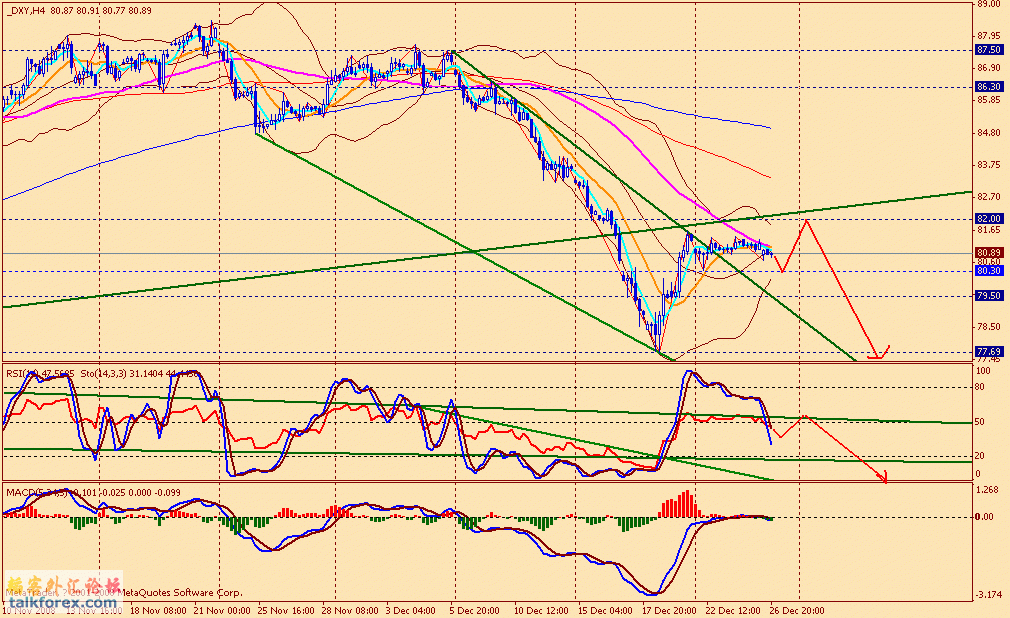Image resolution: width=1010 pixels, height=618 pixels.
Task: Click the 80 level on the RSI scale
Action: 980,387
